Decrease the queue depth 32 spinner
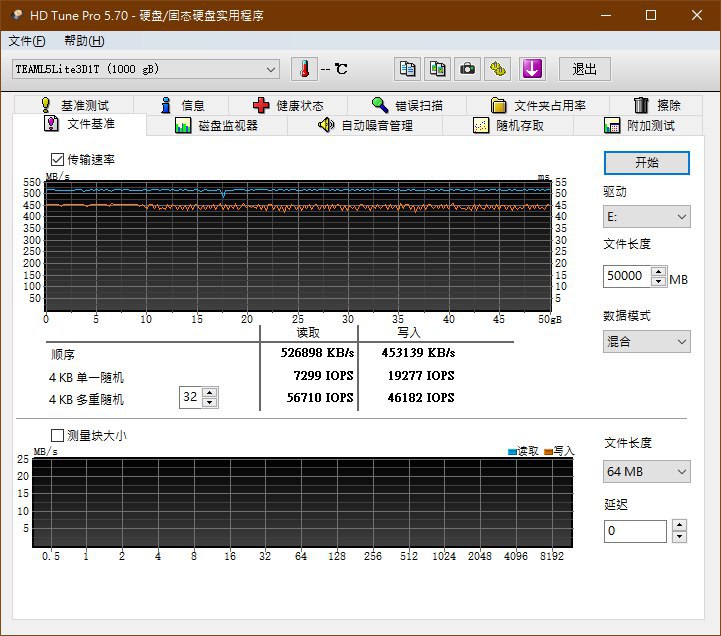This screenshot has height=636, width=721. point(210,402)
